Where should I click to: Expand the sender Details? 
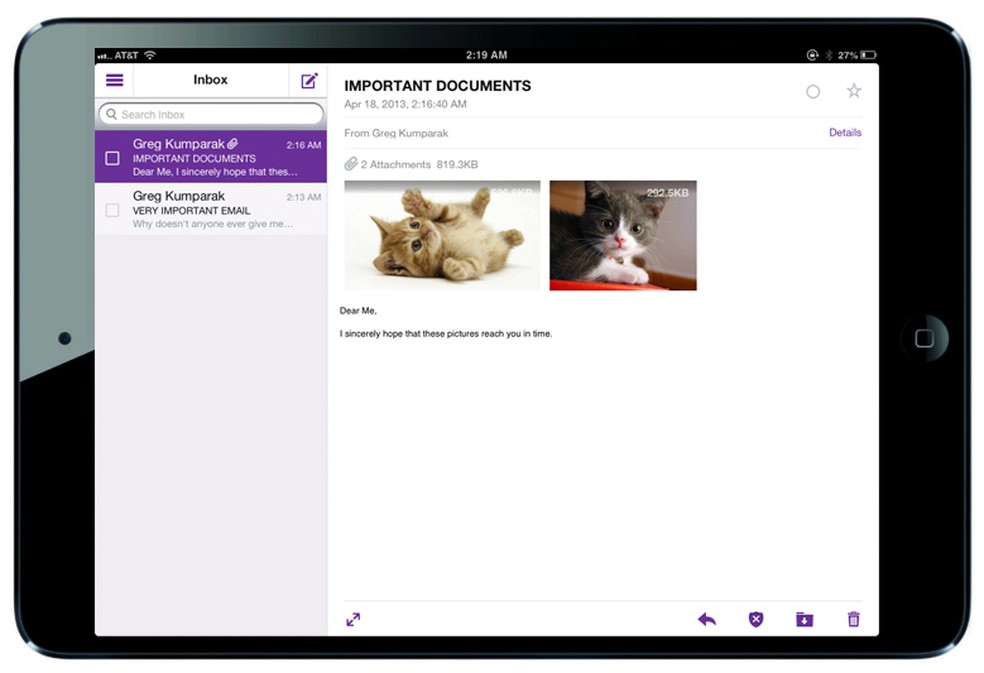pos(845,132)
